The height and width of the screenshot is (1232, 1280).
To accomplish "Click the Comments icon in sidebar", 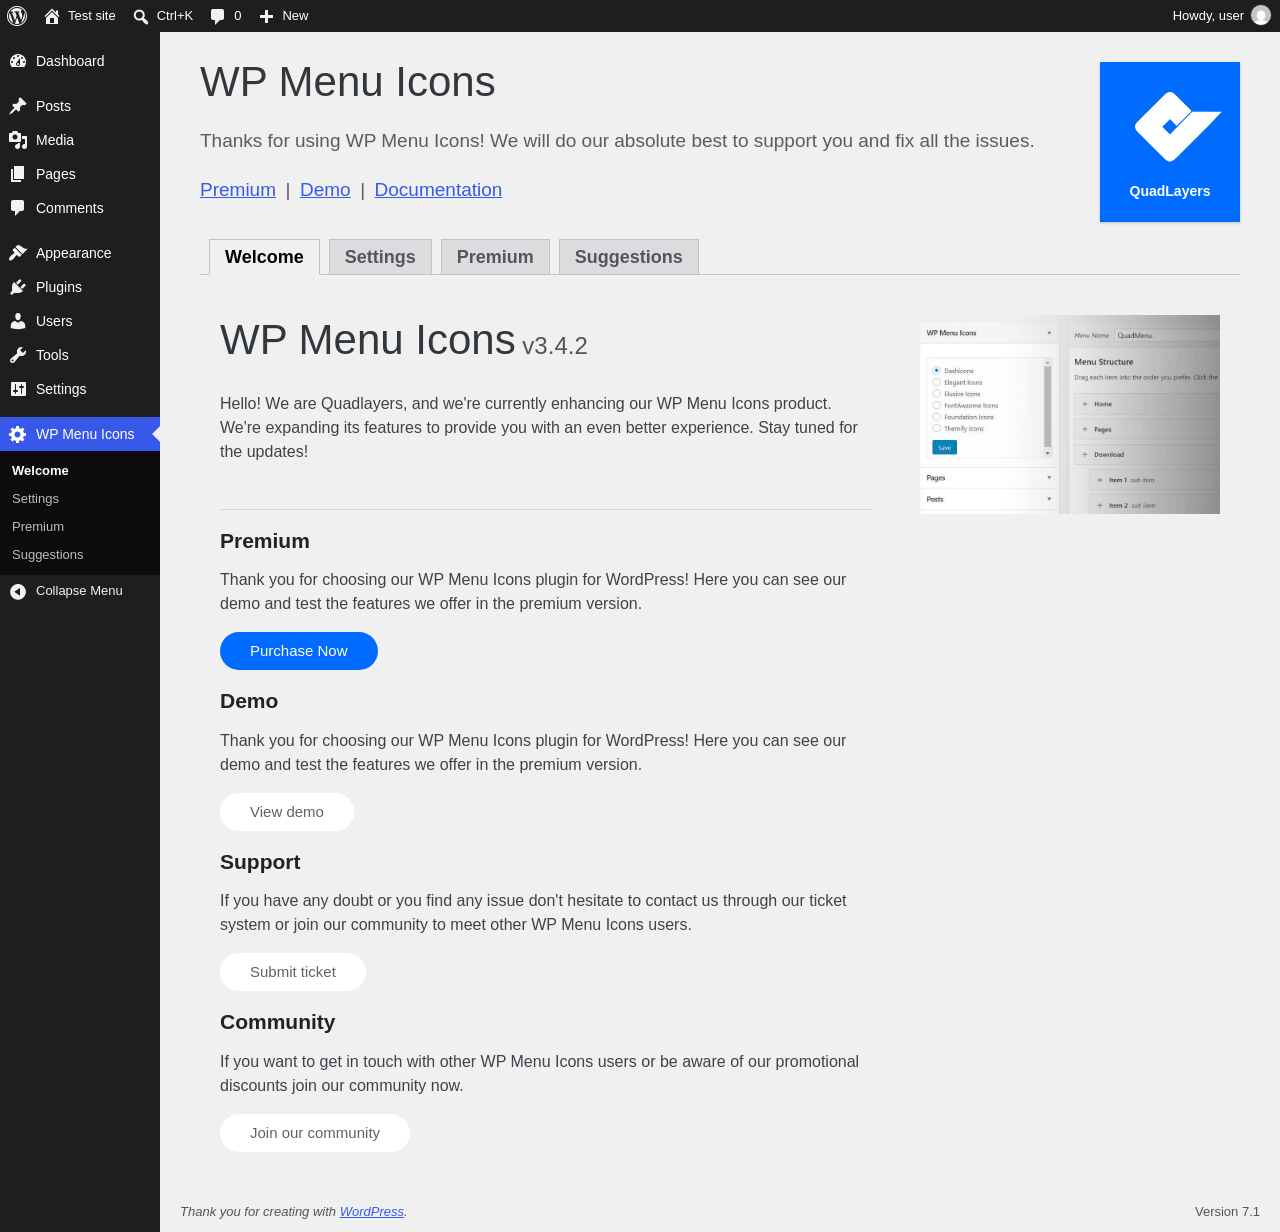I will (18, 208).
